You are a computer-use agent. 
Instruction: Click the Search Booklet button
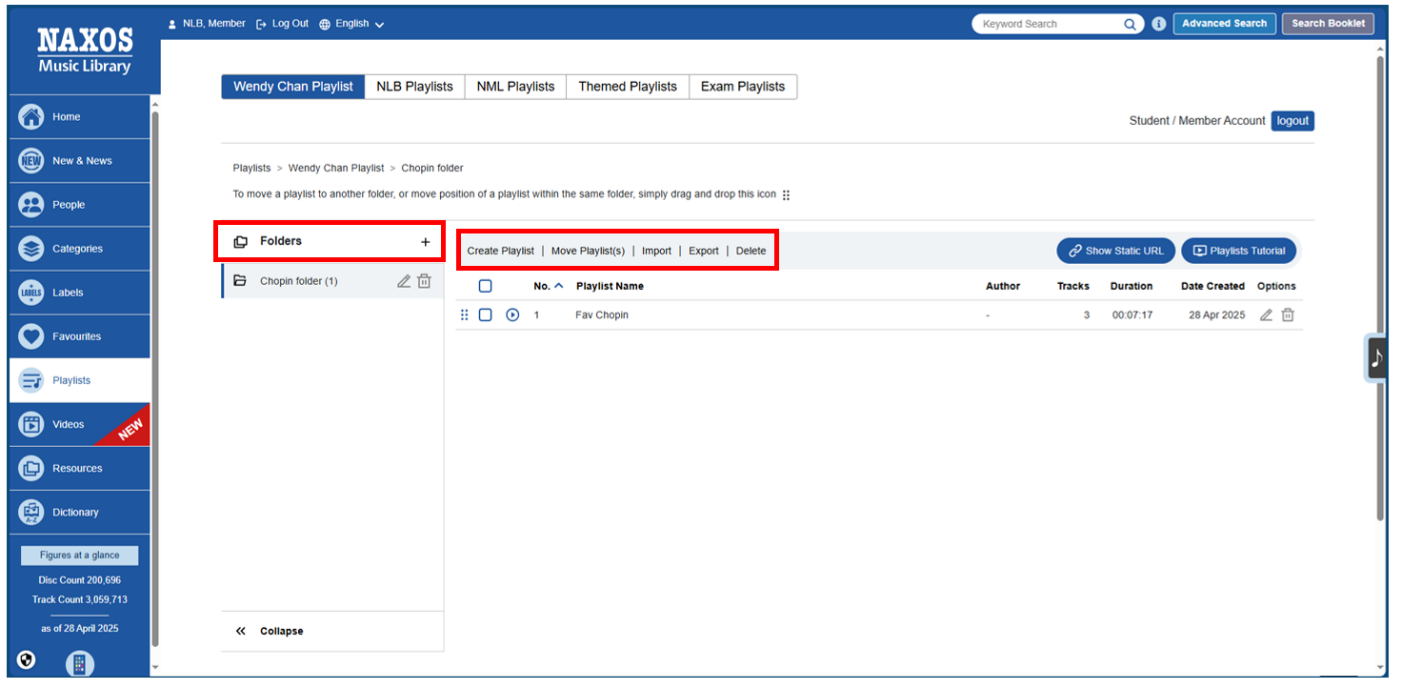tap(1328, 24)
